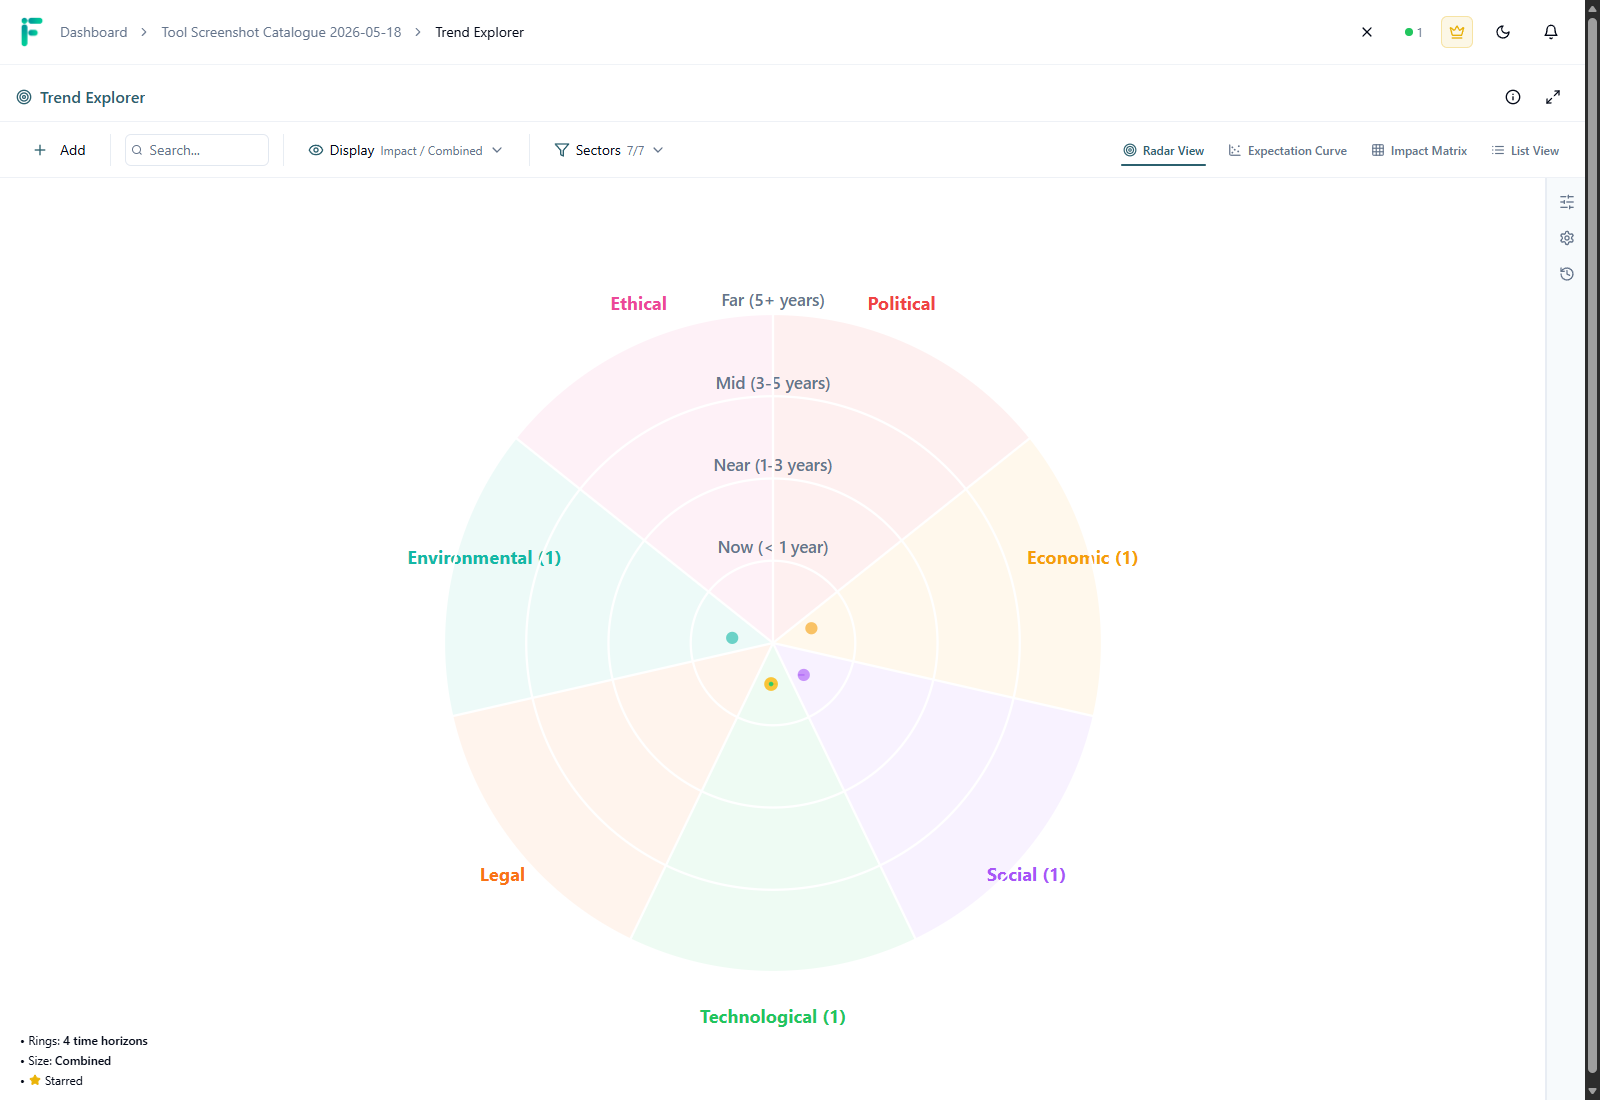
Task: Go to Dashboard breadcrumb
Action: click(x=94, y=32)
